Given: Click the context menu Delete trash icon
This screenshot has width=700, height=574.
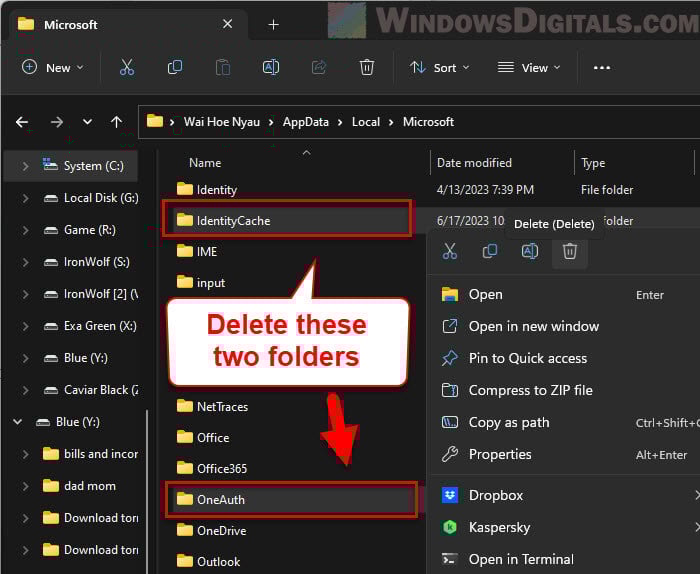Looking at the screenshot, I should (x=570, y=251).
